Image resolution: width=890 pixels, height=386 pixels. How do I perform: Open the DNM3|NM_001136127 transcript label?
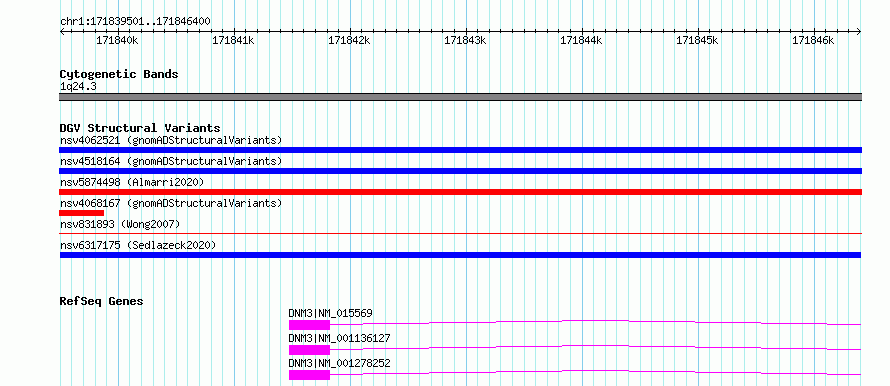[339, 338]
